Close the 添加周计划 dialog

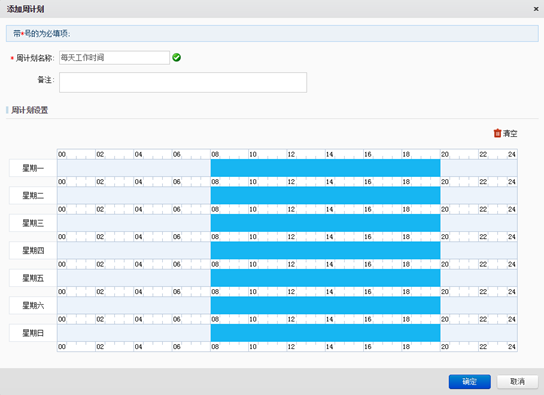(536, 9)
